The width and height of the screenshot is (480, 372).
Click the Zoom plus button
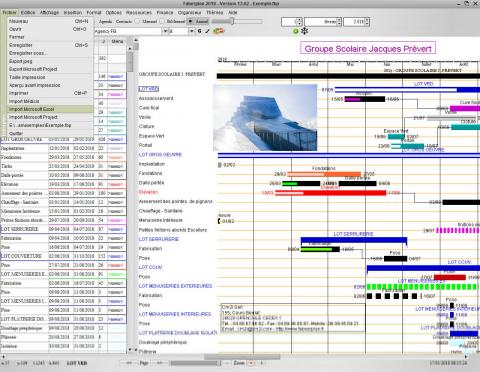pos(261,363)
